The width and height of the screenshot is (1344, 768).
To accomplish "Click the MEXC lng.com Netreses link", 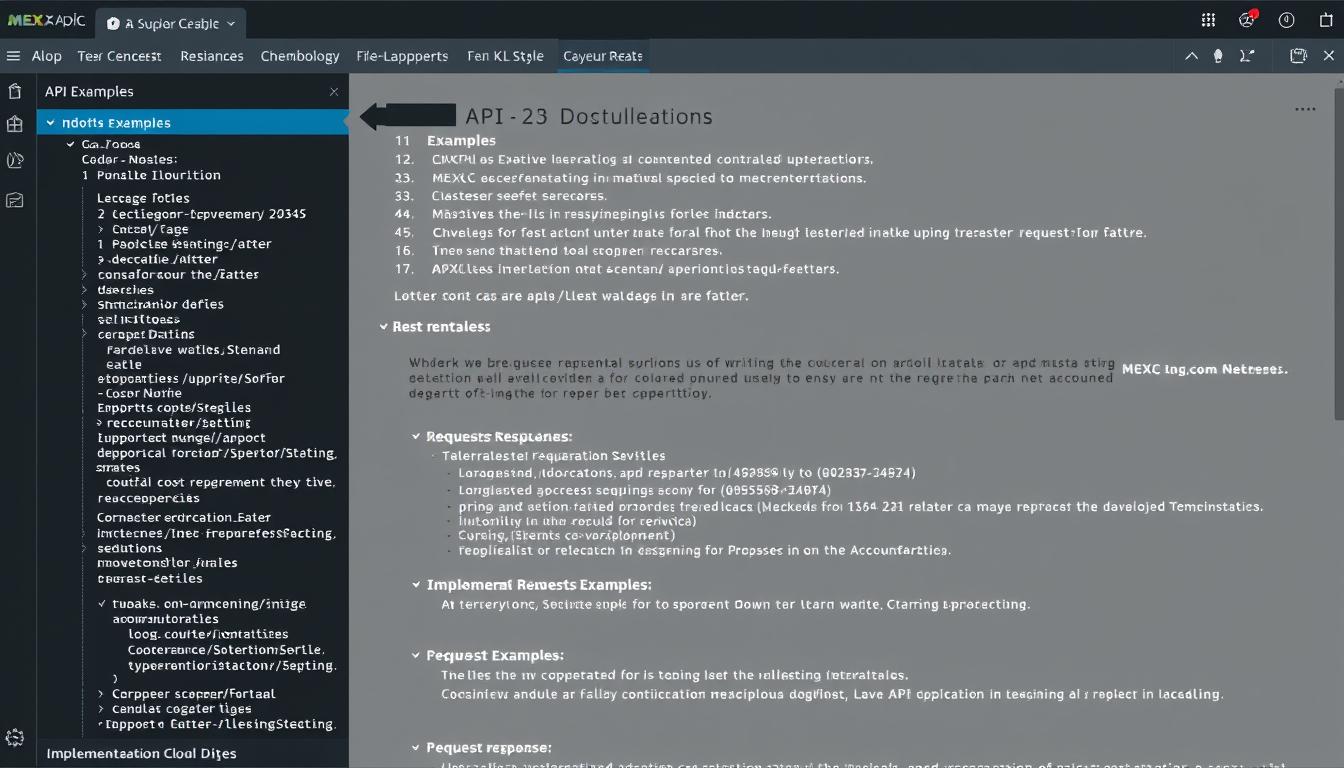I will 1205,369.
